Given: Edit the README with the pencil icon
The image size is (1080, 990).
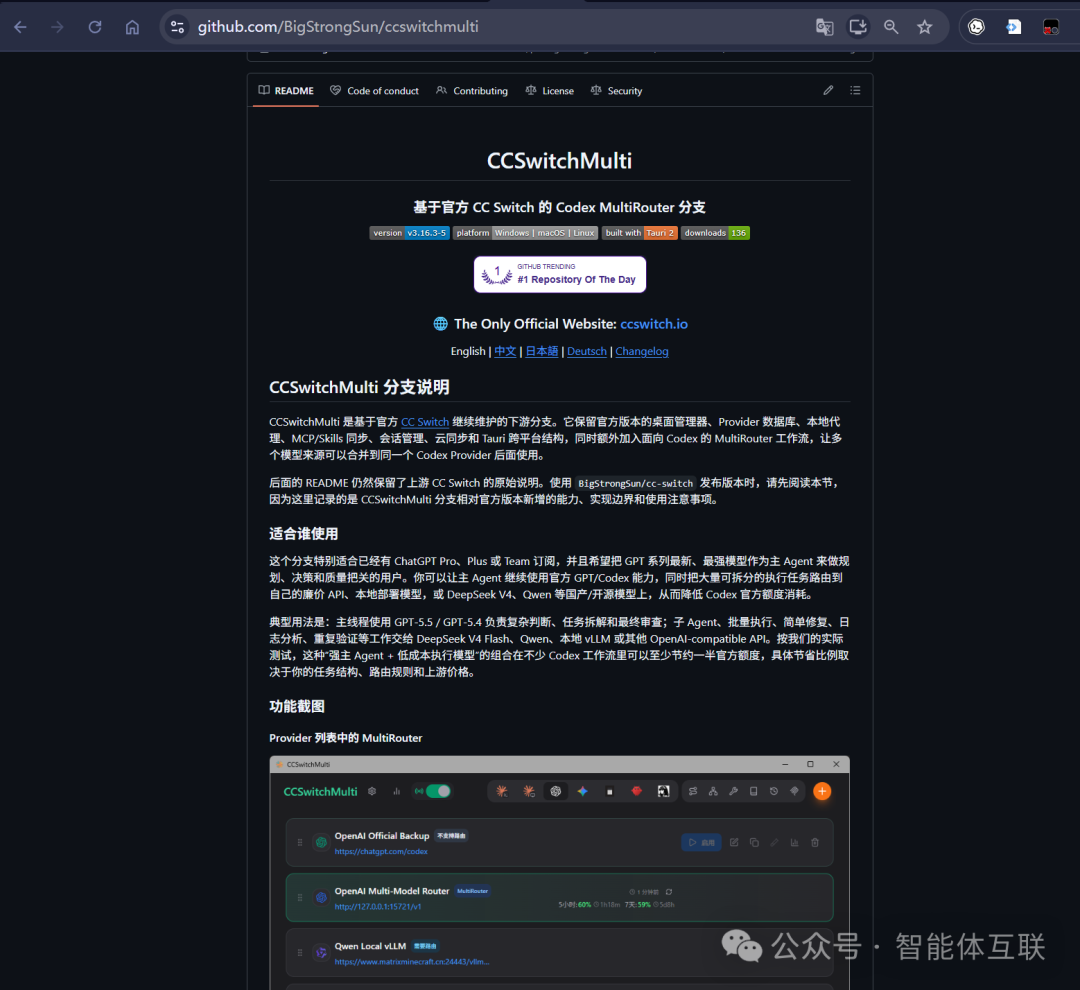Looking at the screenshot, I should point(828,90).
